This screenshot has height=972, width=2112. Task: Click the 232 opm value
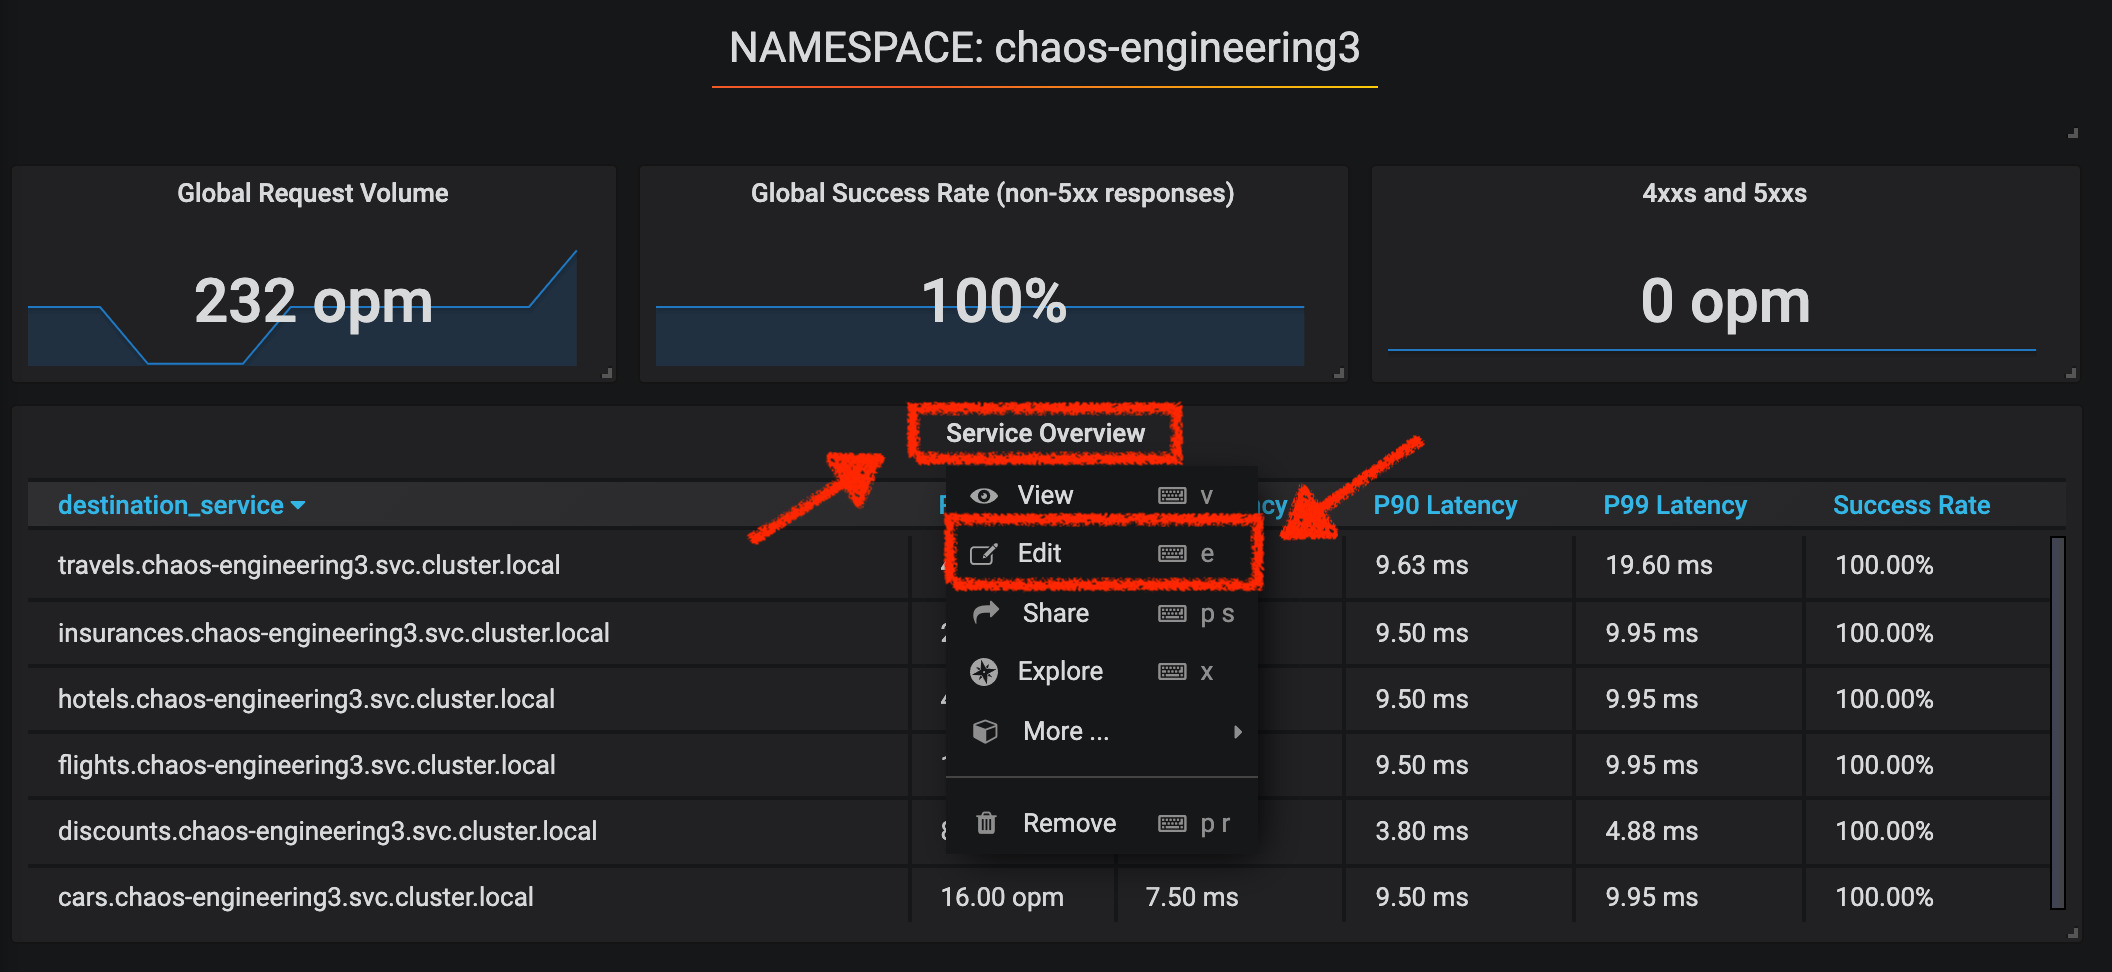[x=313, y=302]
